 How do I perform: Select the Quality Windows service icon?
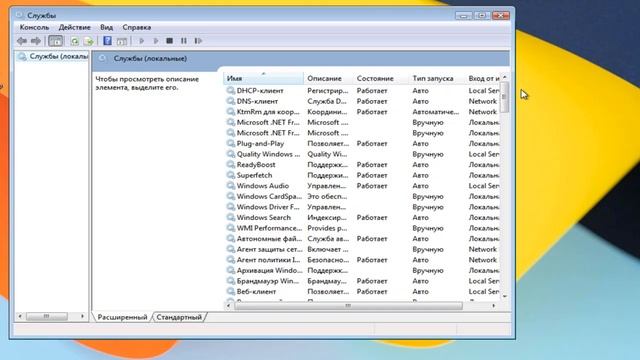pos(231,154)
